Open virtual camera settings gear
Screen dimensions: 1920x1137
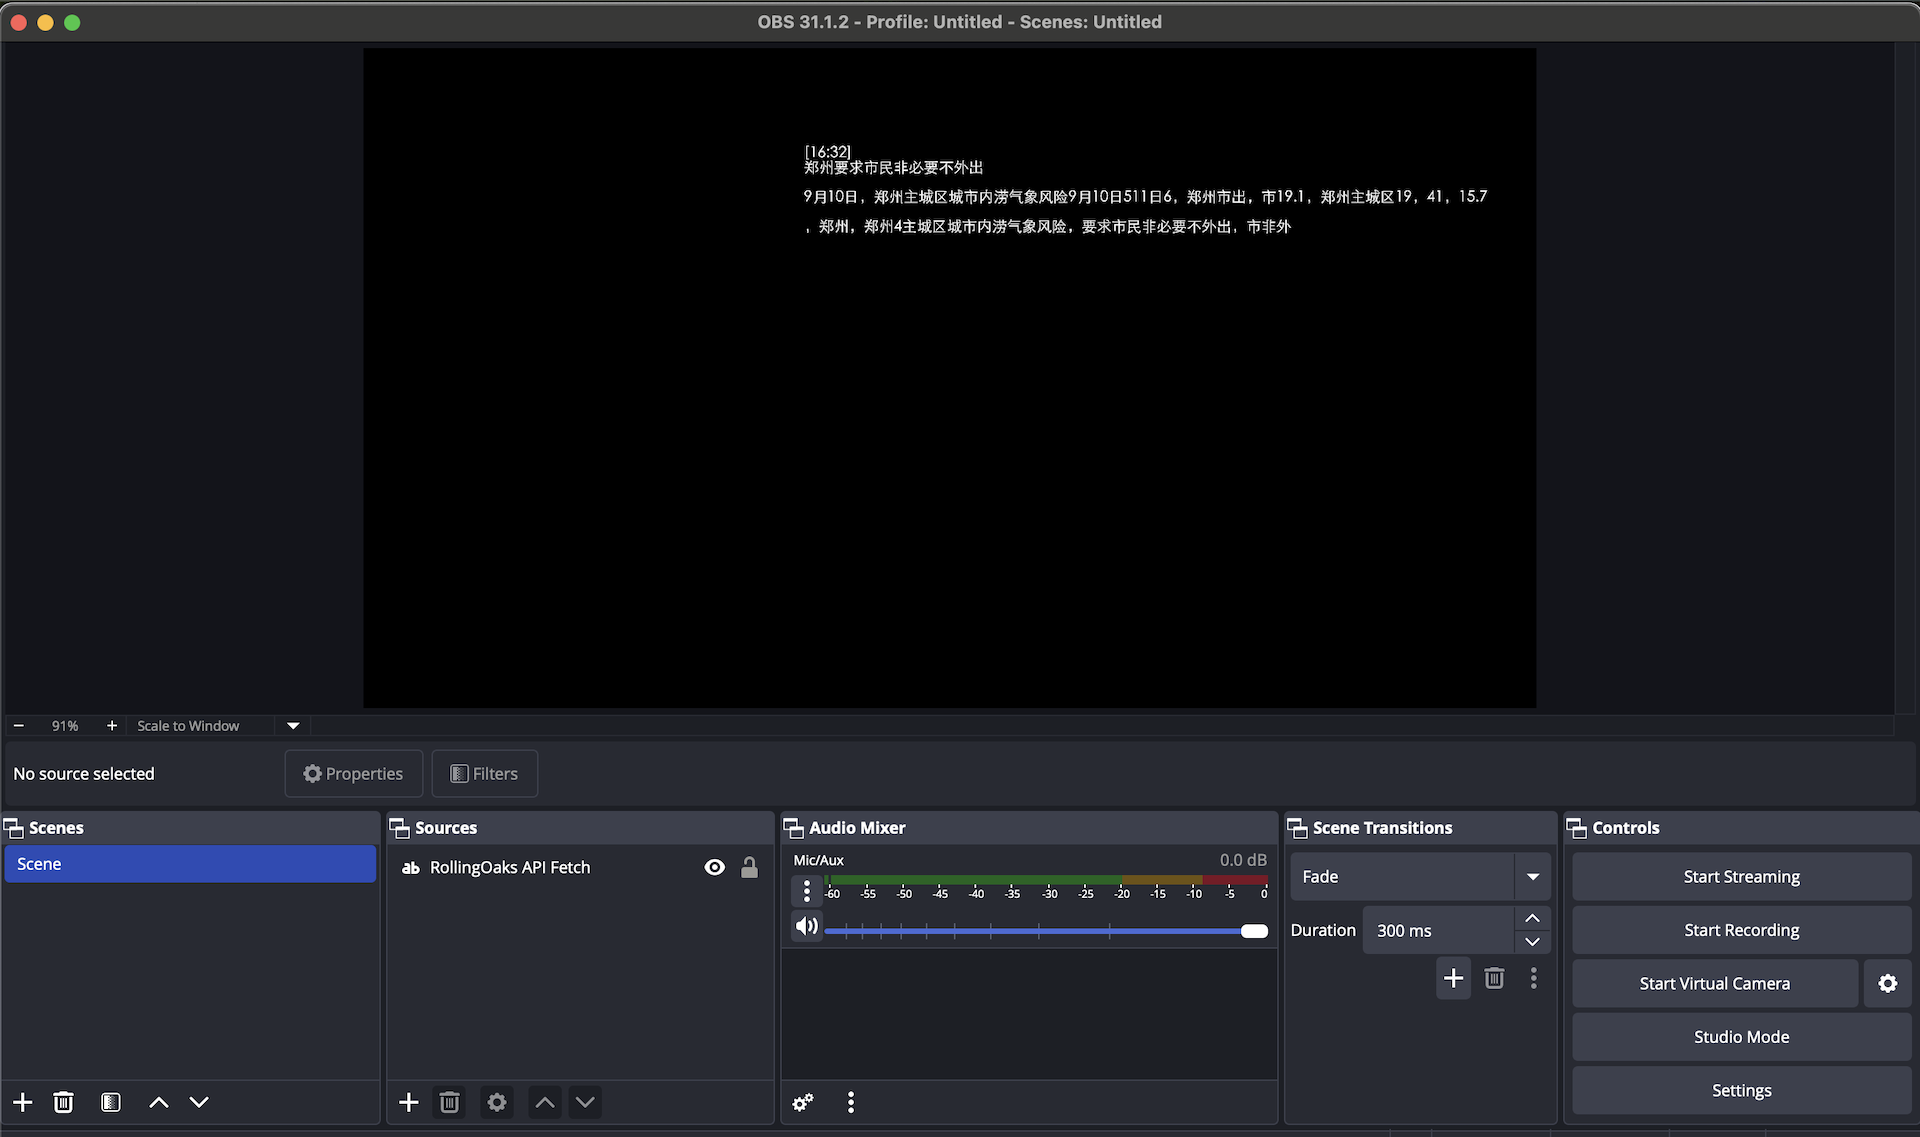click(1887, 983)
